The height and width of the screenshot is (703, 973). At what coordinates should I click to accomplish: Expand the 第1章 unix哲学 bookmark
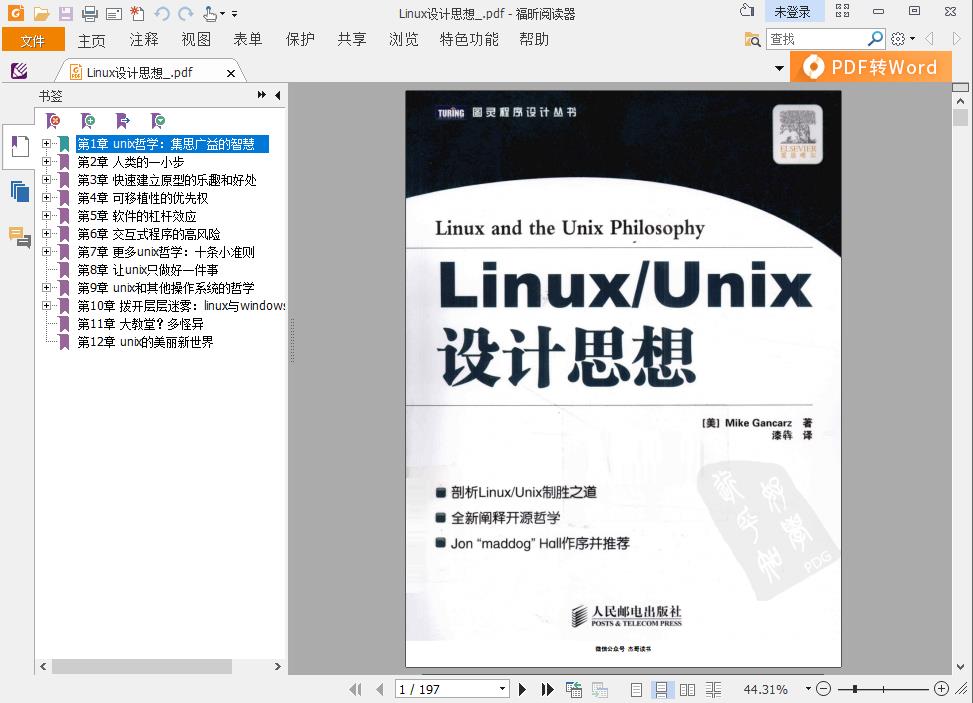point(46,143)
